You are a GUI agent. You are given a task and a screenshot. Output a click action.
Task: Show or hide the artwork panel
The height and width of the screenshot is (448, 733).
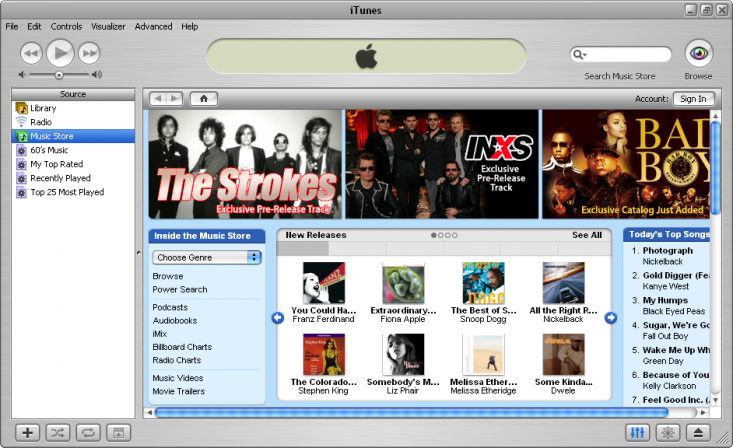click(x=118, y=432)
